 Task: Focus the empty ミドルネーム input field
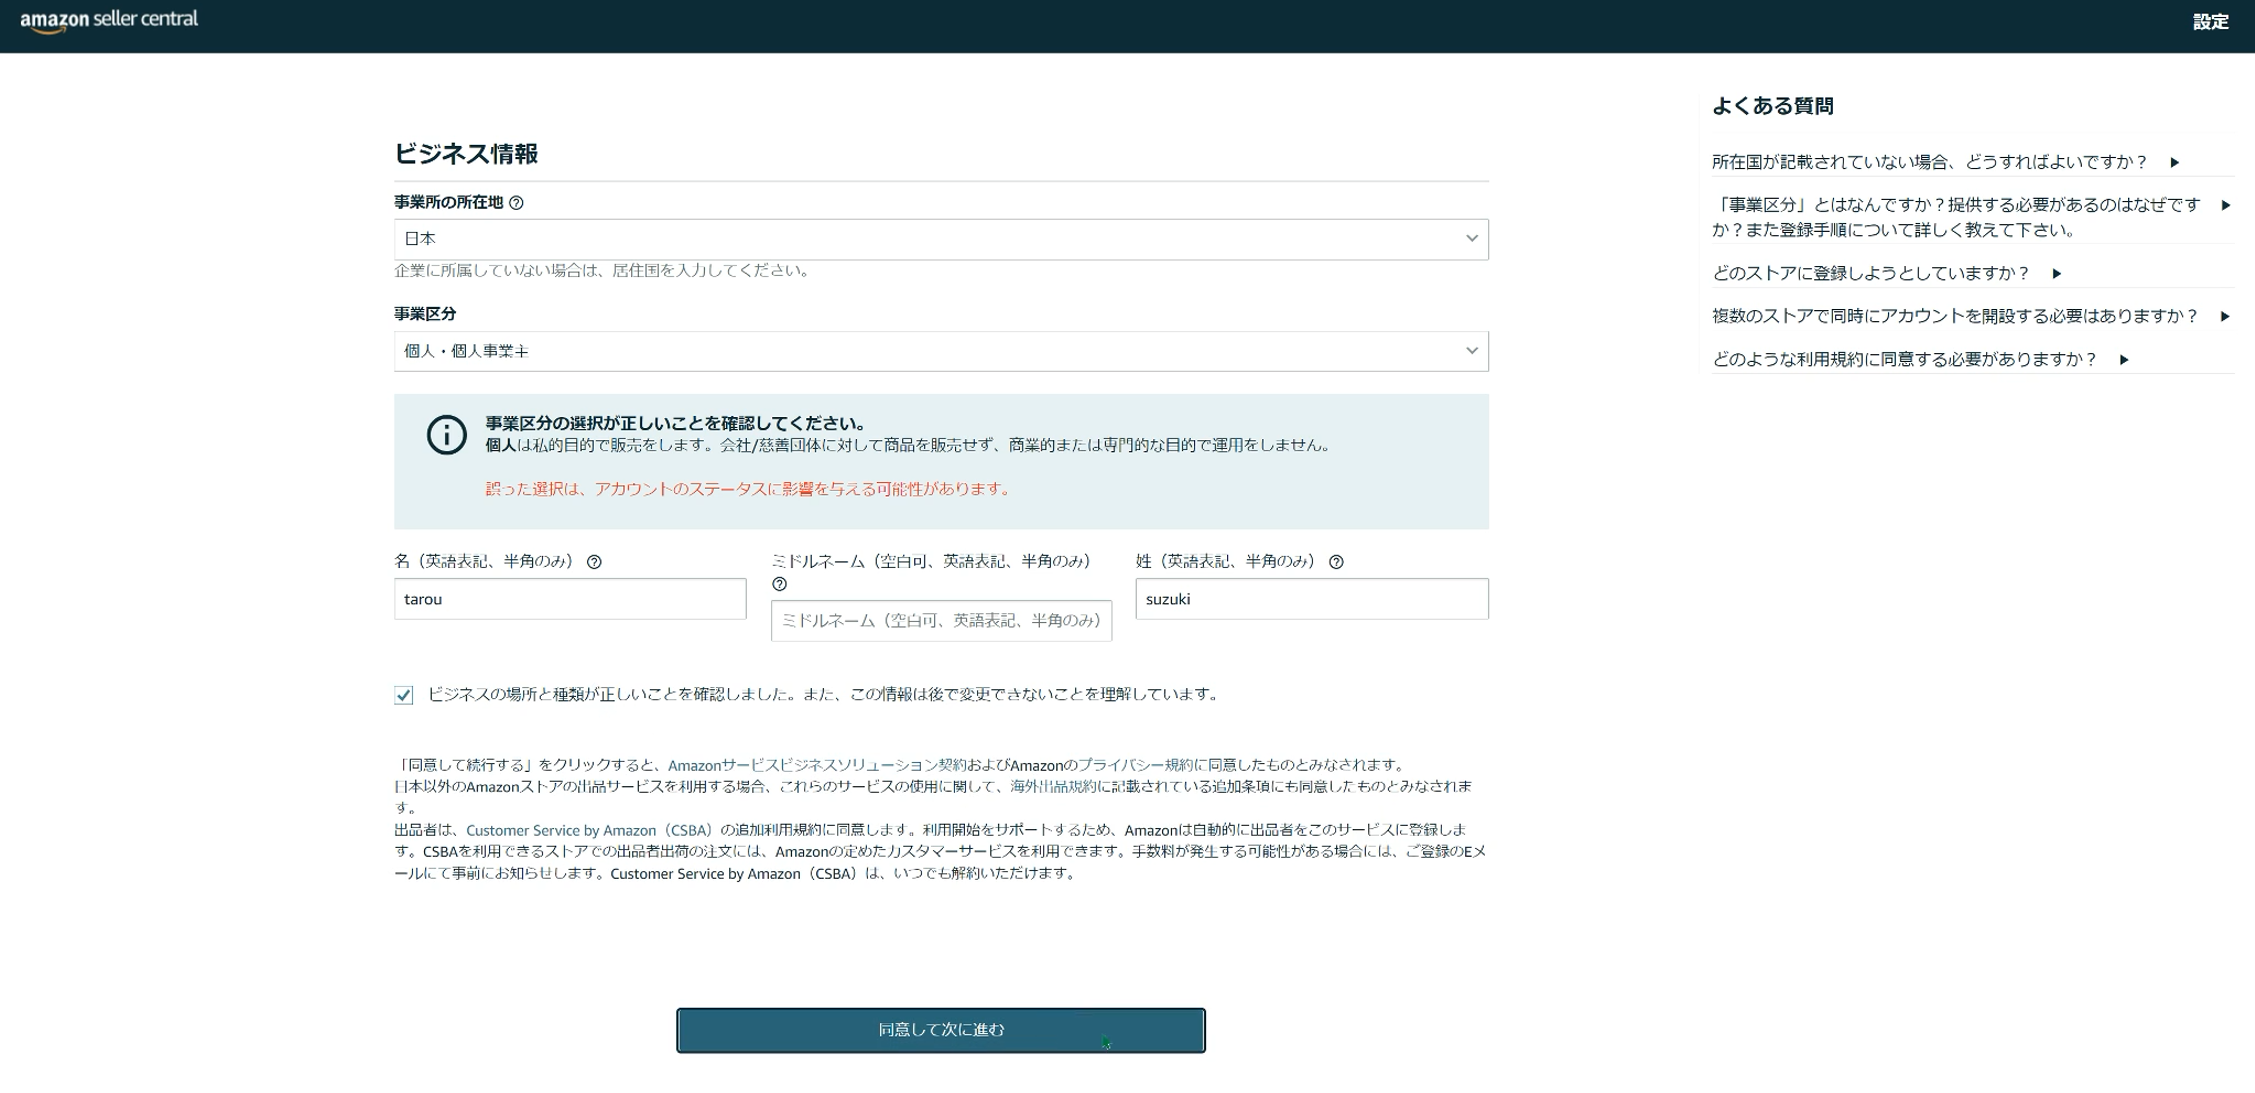point(941,621)
